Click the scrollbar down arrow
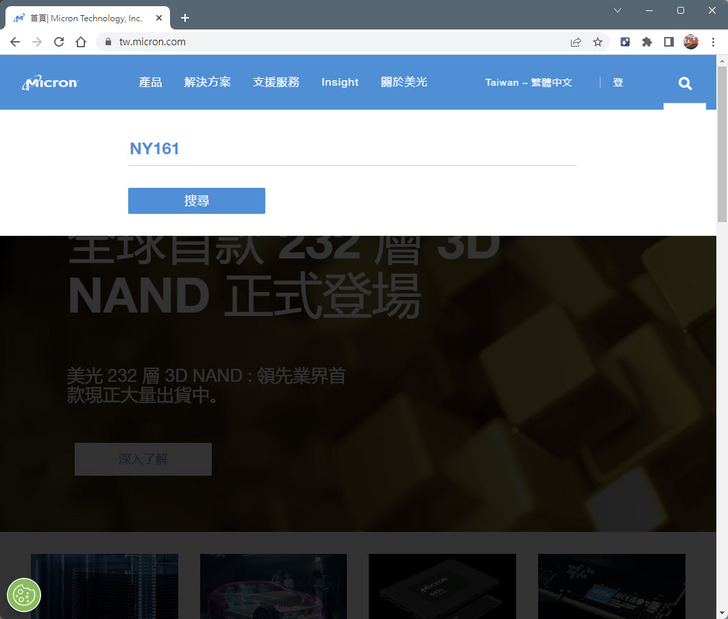The height and width of the screenshot is (619, 728). [x=722, y=613]
